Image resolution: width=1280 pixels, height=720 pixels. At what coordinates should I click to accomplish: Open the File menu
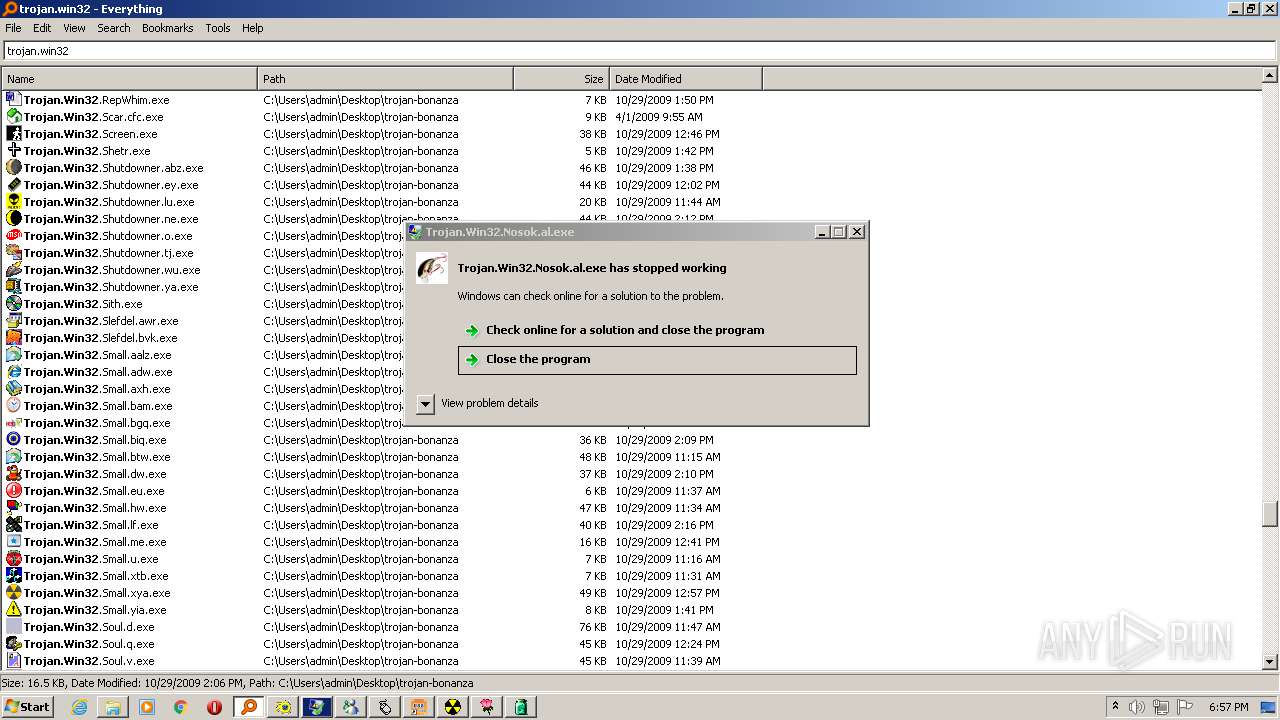13,28
